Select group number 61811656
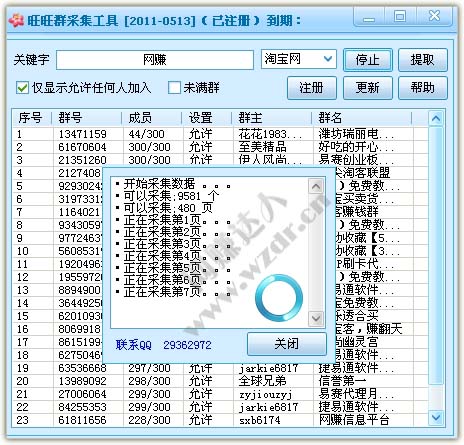464x445 pixels. (x=82, y=420)
